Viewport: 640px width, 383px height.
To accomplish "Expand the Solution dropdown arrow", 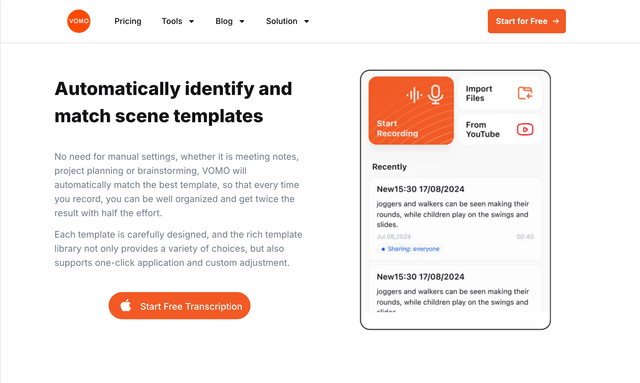I will tap(307, 22).
